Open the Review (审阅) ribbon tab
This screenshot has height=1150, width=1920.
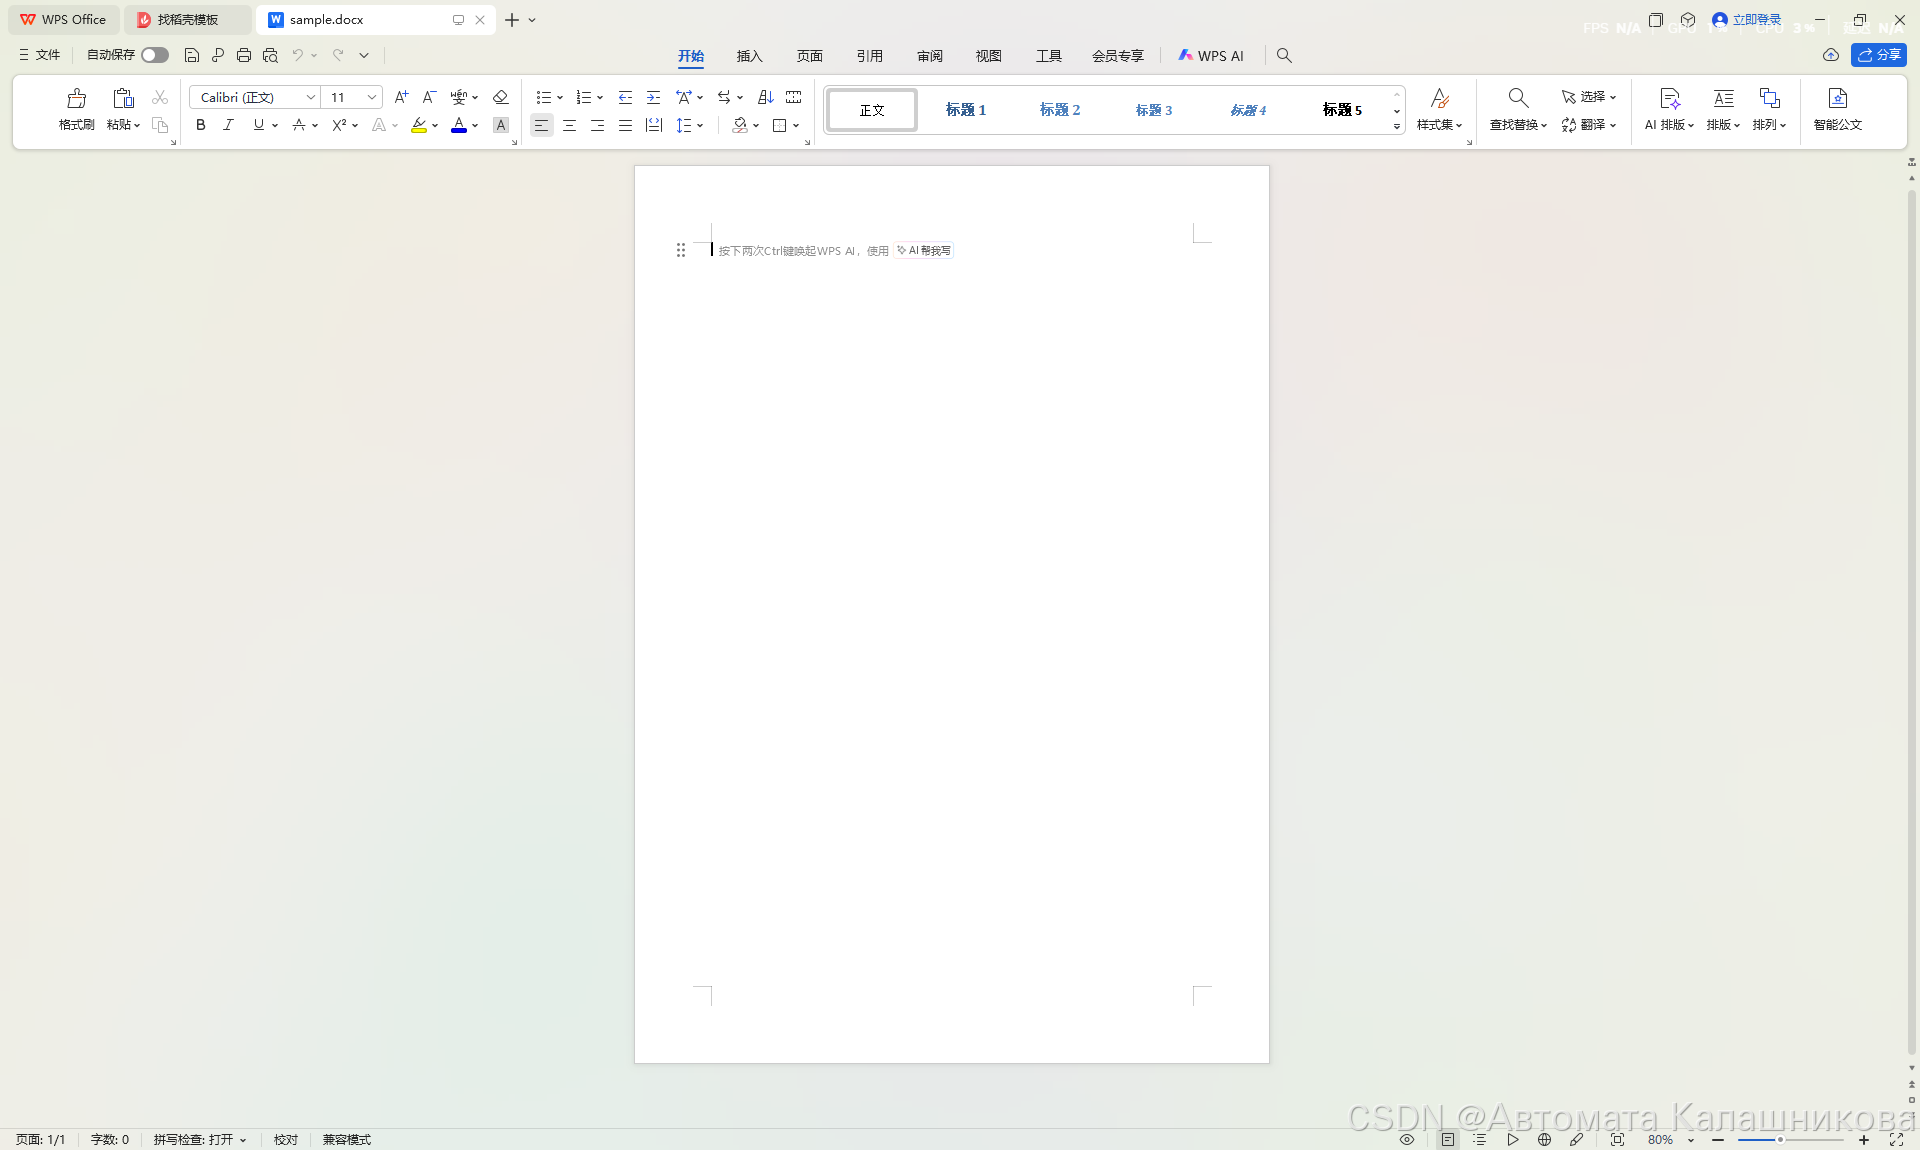[929, 56]
